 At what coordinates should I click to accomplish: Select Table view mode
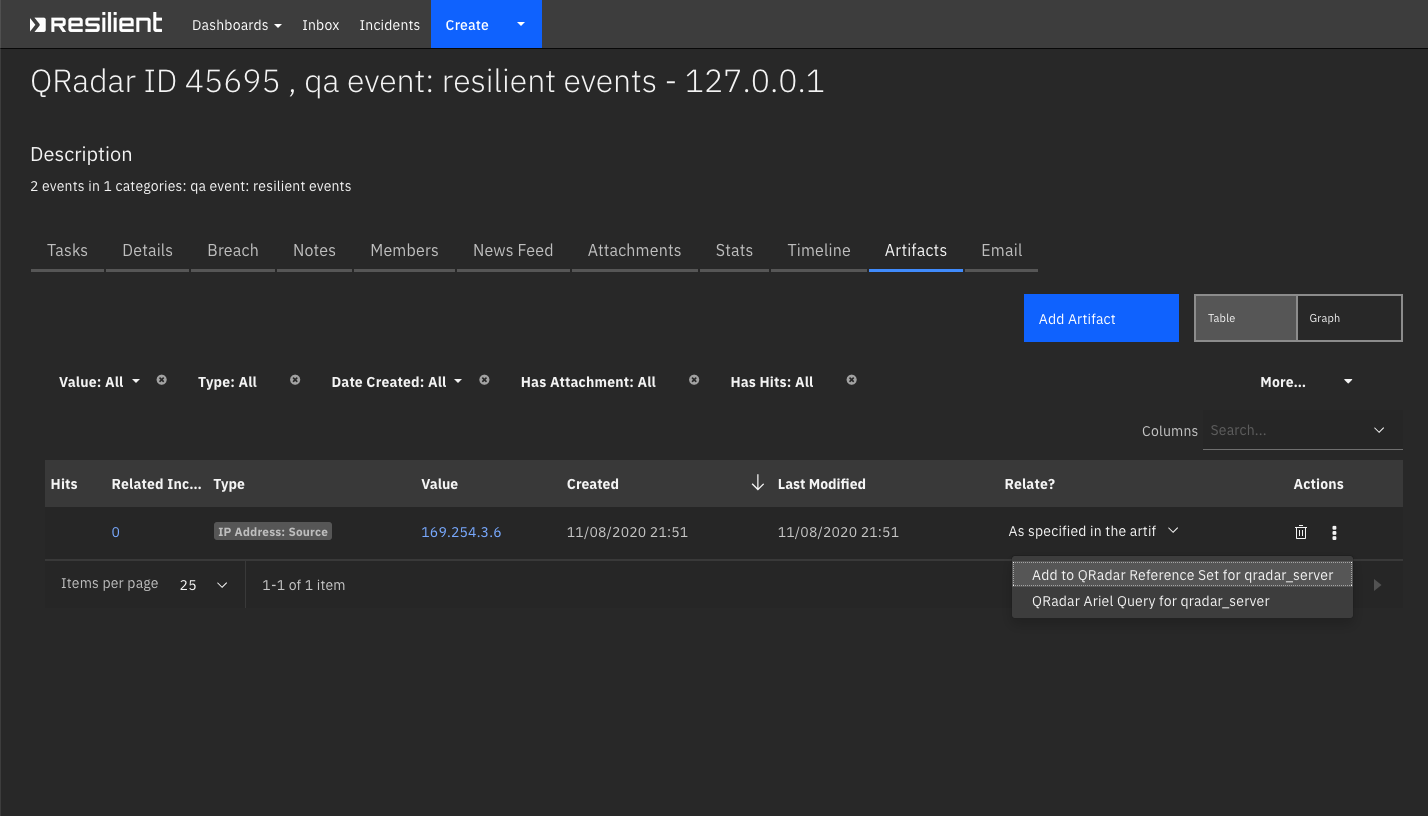1245,317
